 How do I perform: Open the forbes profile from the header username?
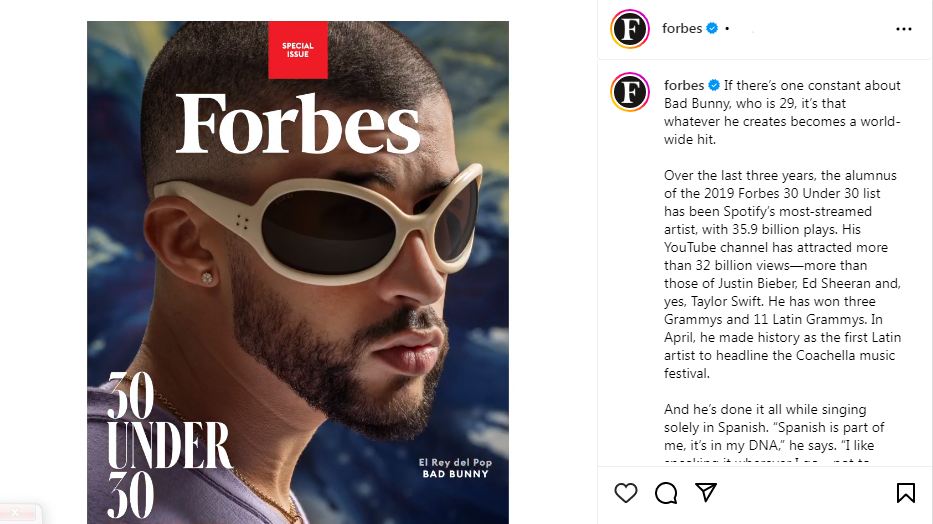682,29
